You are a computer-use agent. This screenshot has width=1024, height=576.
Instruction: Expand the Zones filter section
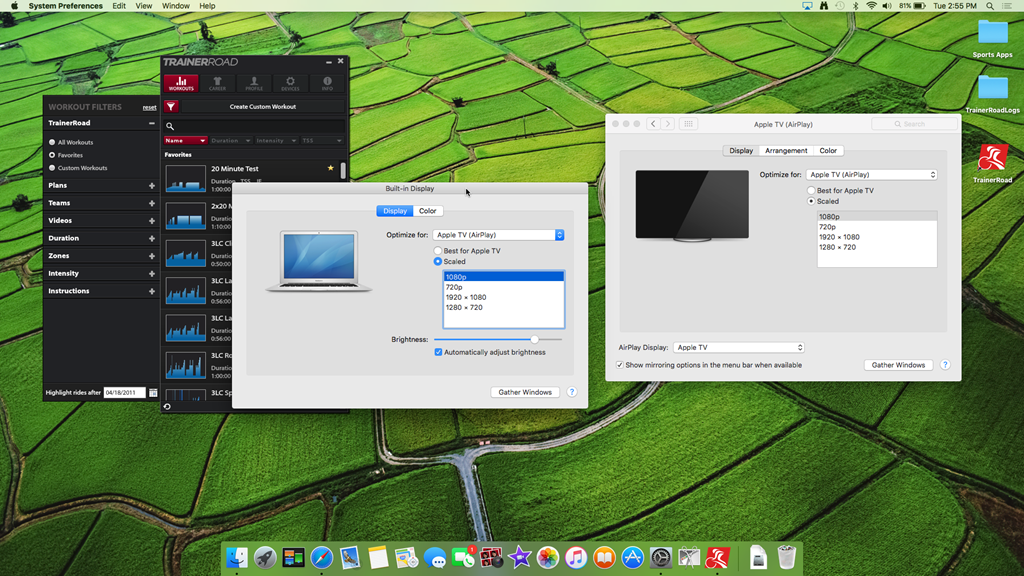pos(152,257)
